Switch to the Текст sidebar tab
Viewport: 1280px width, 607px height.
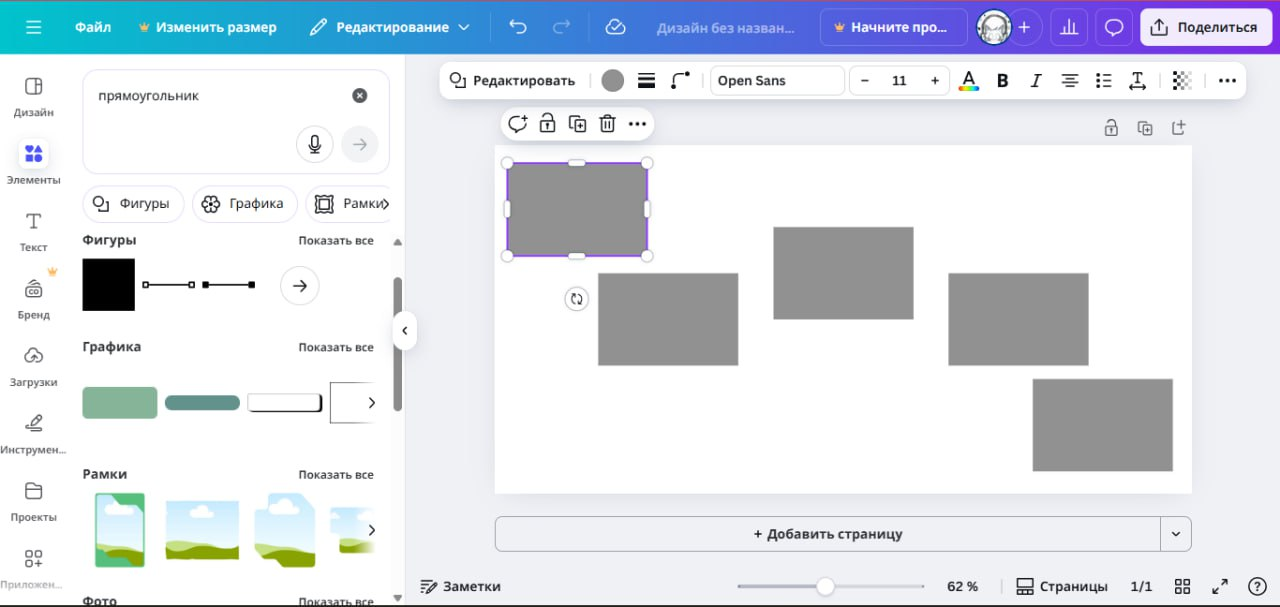point(33,231)
